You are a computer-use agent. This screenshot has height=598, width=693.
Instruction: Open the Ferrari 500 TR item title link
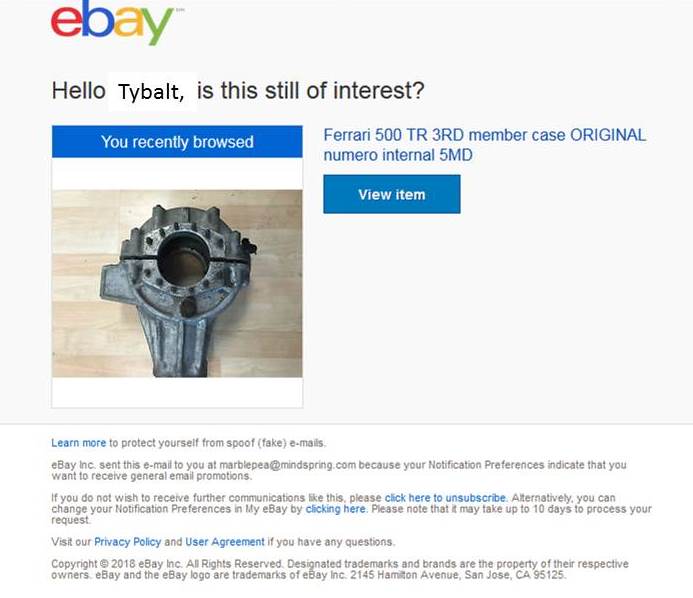484,145
